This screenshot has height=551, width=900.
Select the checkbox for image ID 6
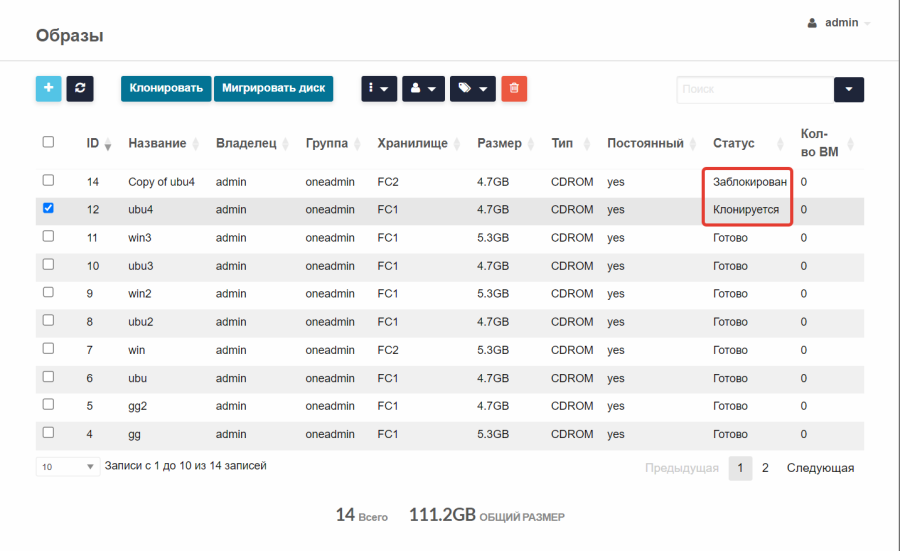click(x=48, y=377)
